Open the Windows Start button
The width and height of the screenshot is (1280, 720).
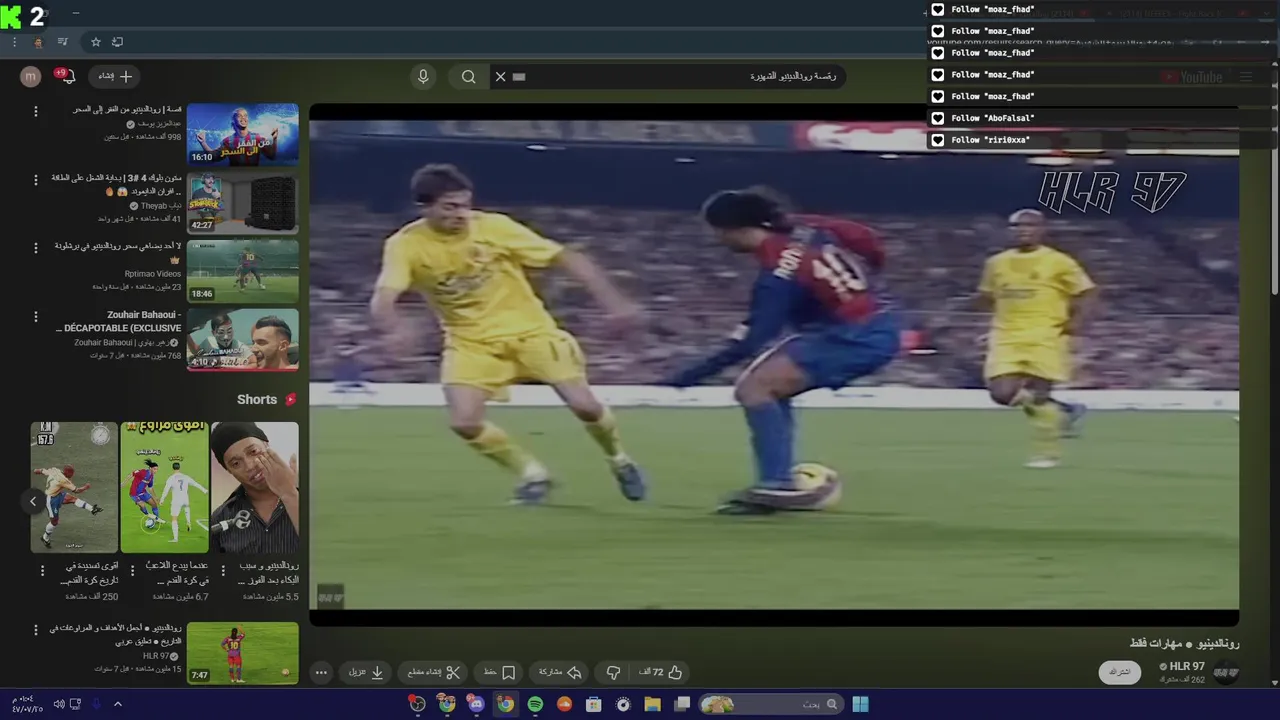[x=860, y=704]
